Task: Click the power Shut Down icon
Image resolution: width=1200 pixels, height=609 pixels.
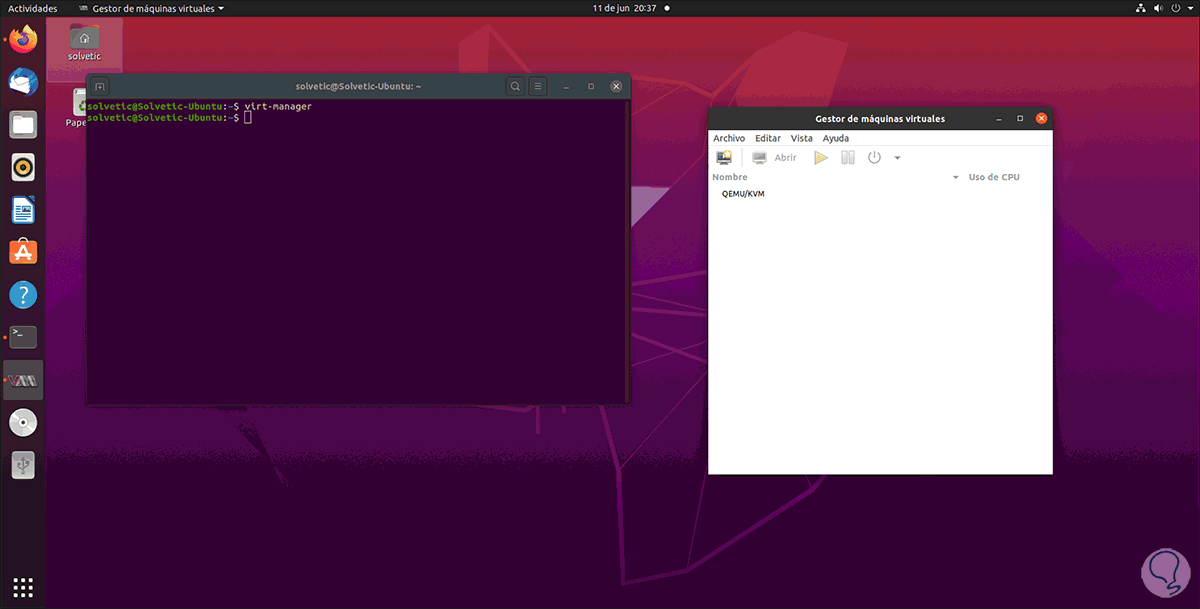Action: 874,158
